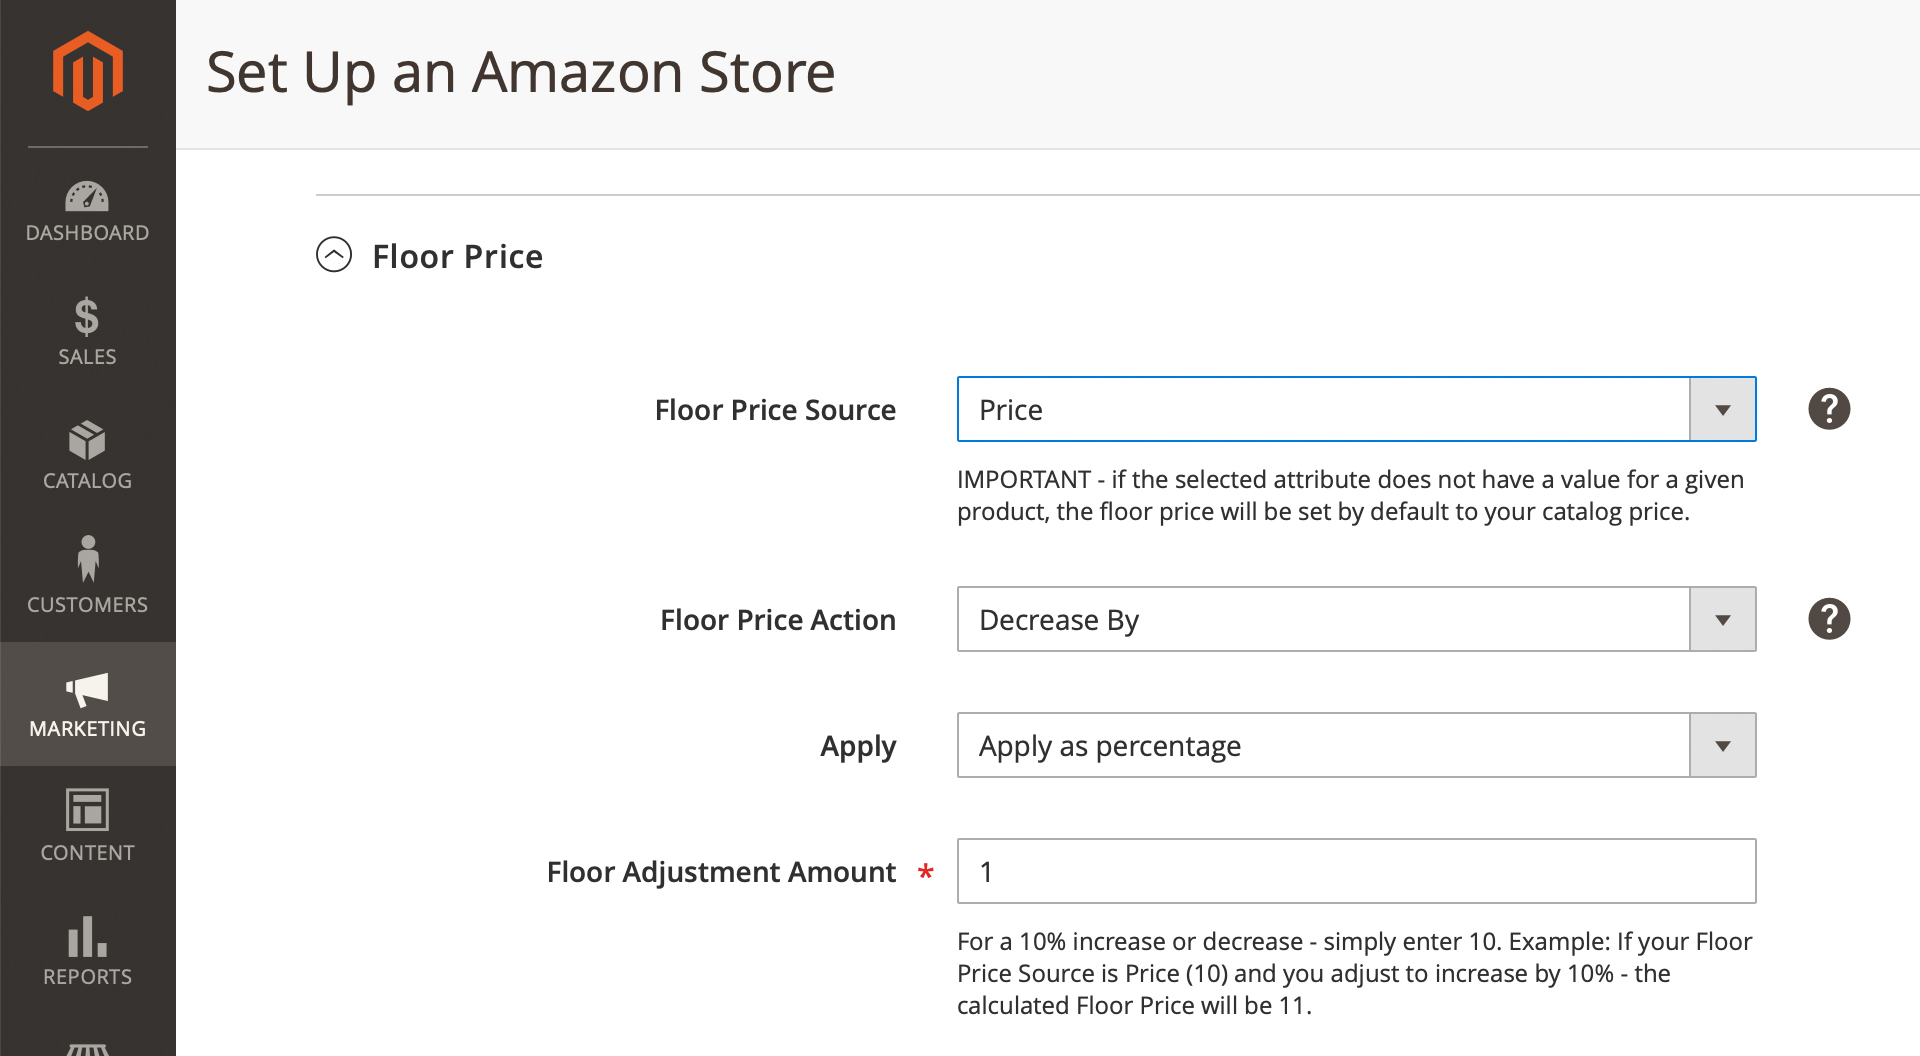Open the Customers person icon
Viewport: 1920px width, 1056px height.
[x=88, y=559]
